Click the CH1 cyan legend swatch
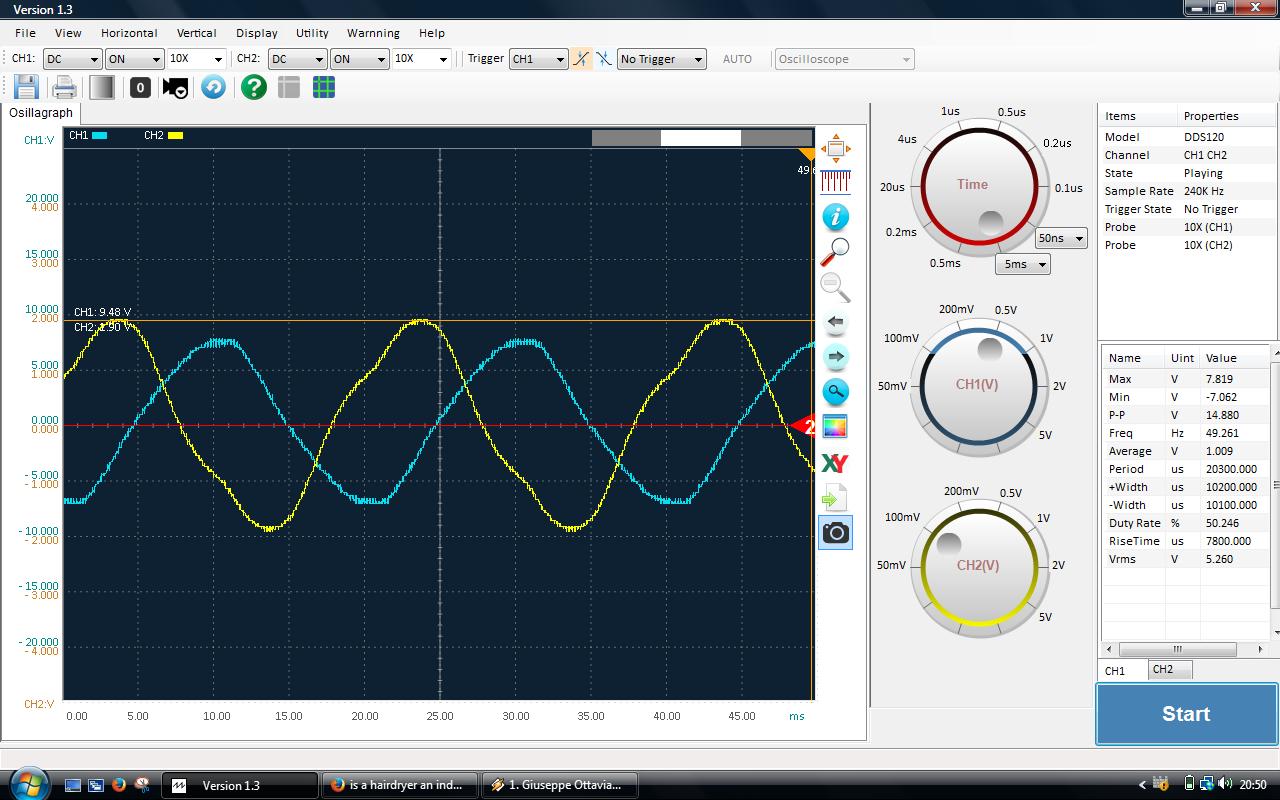 [x=99, y=135]
